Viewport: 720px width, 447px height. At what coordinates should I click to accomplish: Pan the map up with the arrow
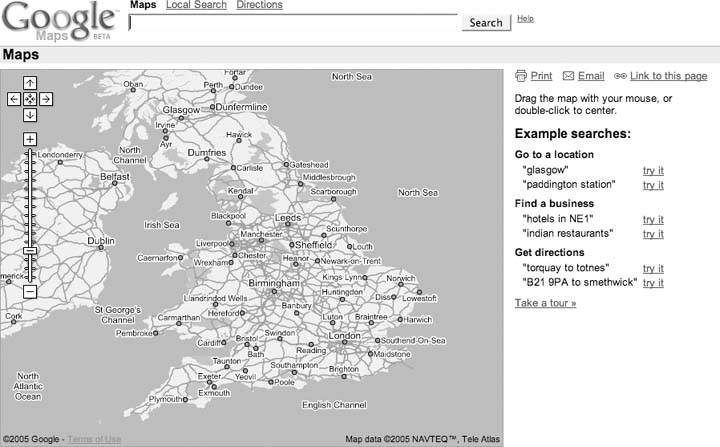pyautogui.click(x=30, y=84)
